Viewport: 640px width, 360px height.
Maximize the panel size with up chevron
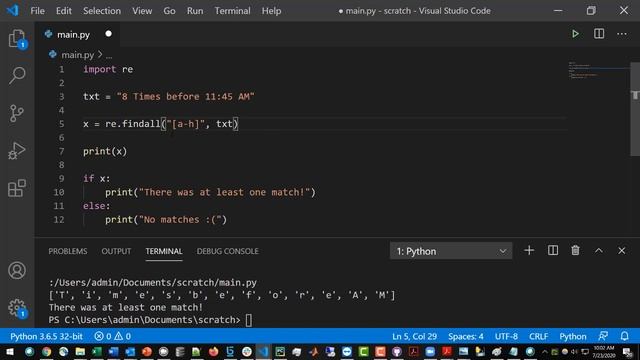click(598, 251)
